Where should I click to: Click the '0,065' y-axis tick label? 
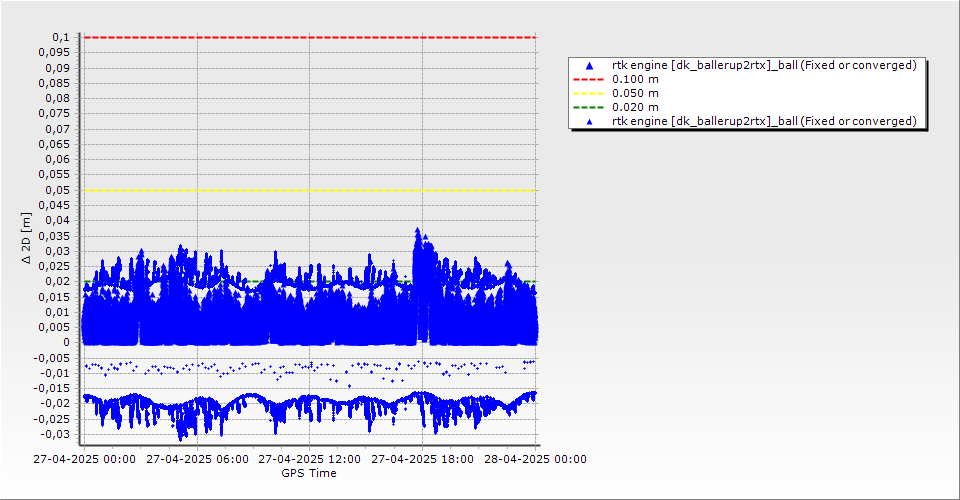pos(54,144)
